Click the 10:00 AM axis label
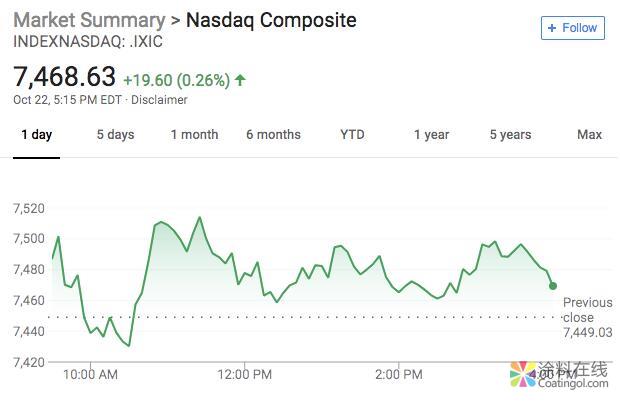620x401 pixels. (90, 375)
